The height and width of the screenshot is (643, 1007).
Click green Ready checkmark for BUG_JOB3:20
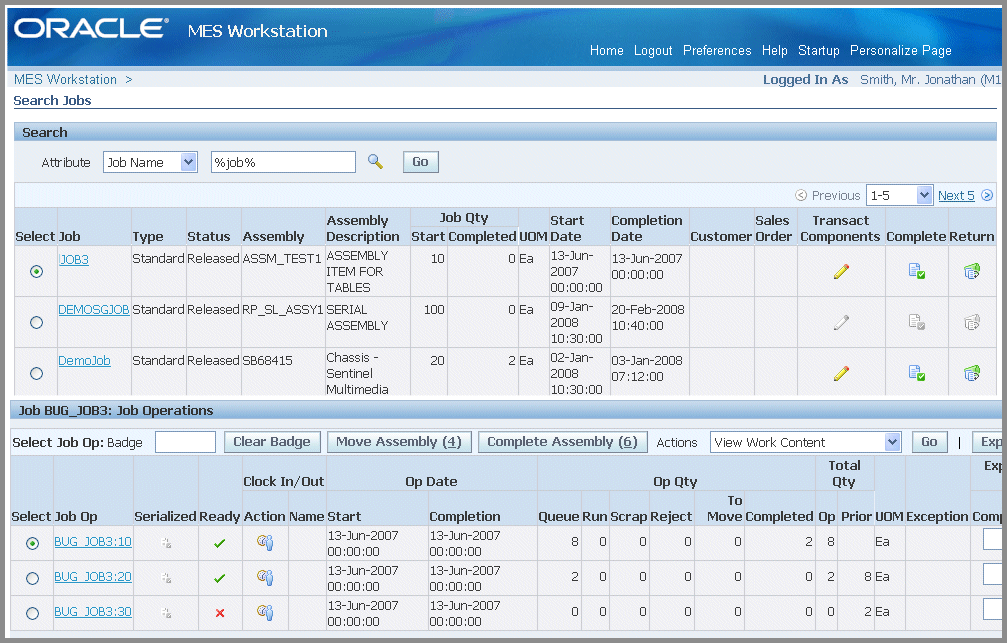(x=220, y=578)
